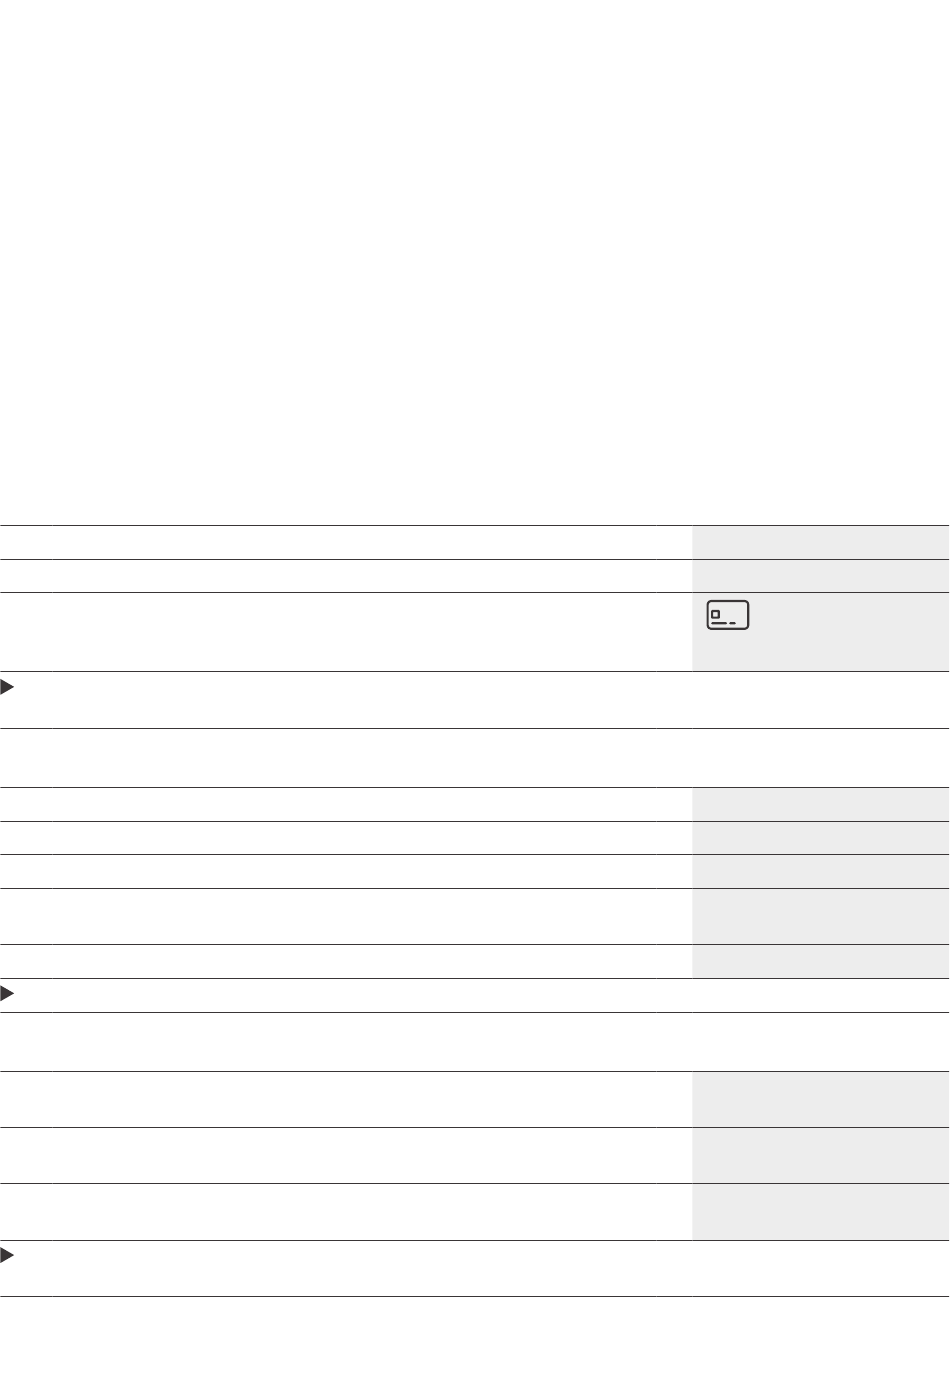Click inside the gray field containing the card icon
950x1392 pixels.
pos(850,632)
